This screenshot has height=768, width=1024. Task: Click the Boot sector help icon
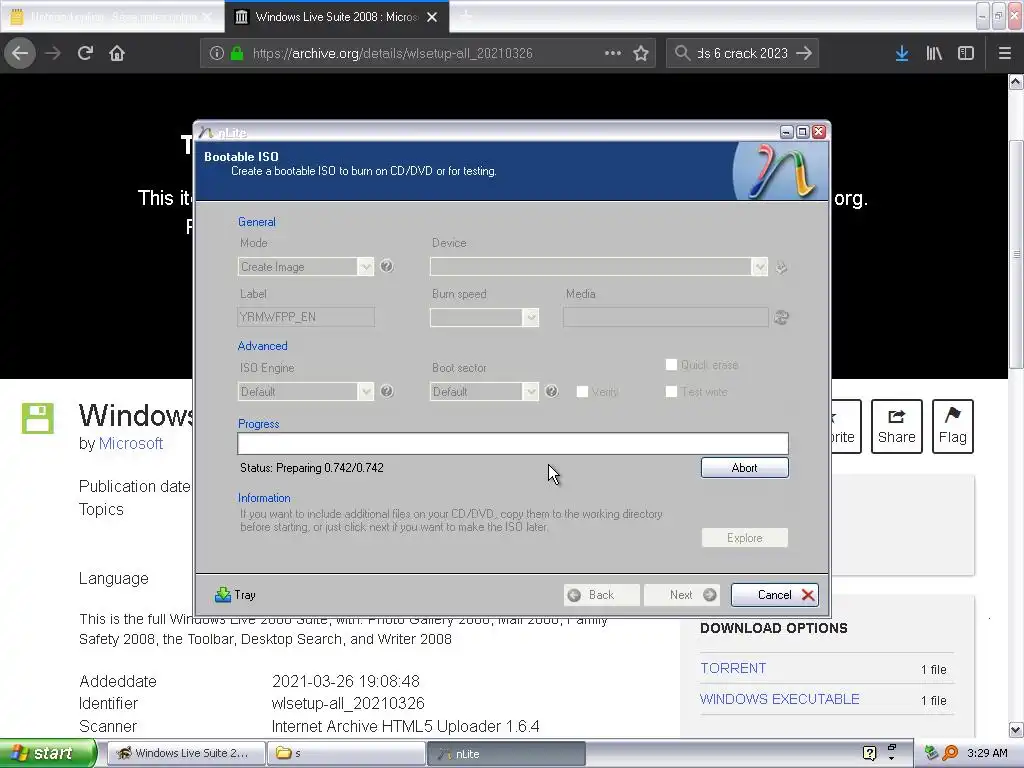coord(551,391)
